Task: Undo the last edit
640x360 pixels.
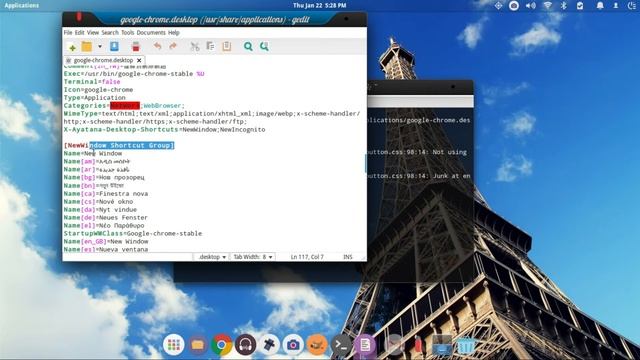Action: pos(158,46)
